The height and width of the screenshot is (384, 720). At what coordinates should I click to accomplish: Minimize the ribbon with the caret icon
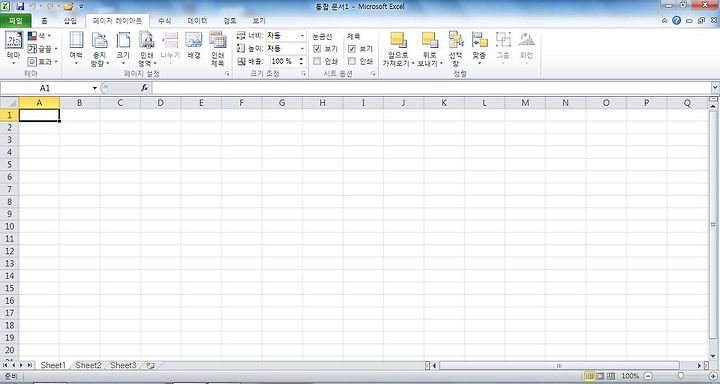[x=664, y=21]
